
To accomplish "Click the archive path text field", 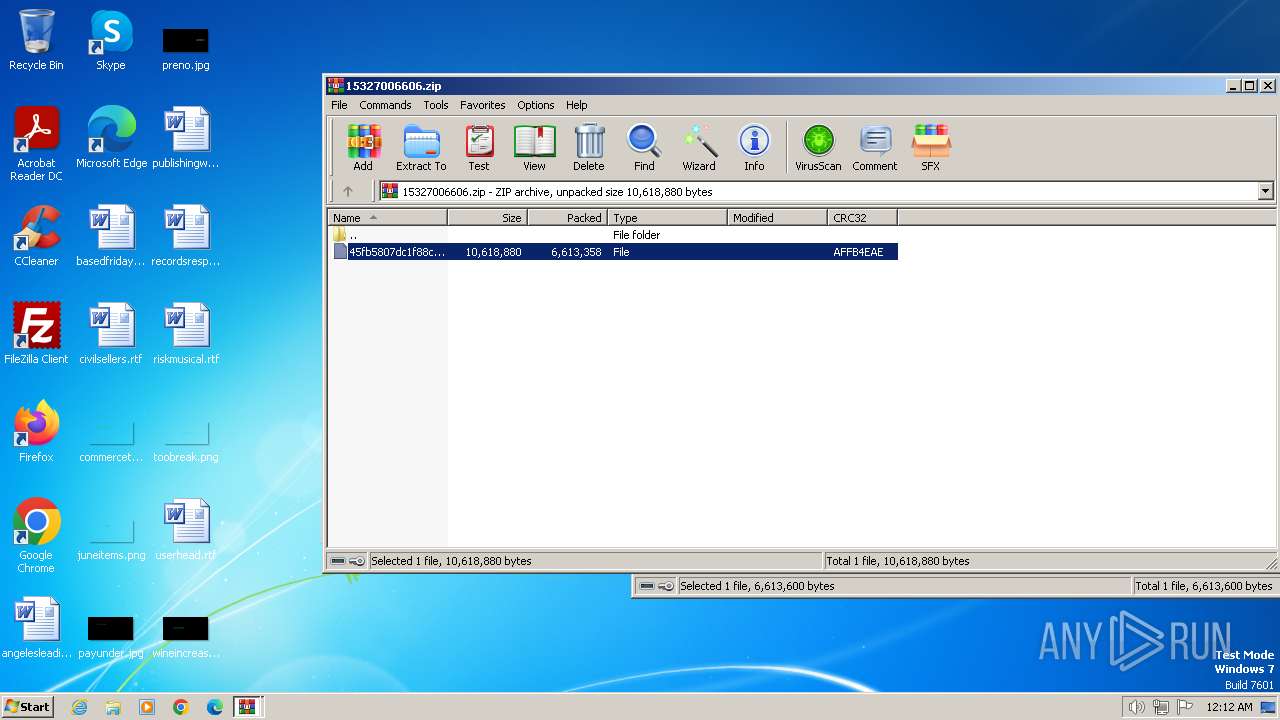I will point(817,191).
